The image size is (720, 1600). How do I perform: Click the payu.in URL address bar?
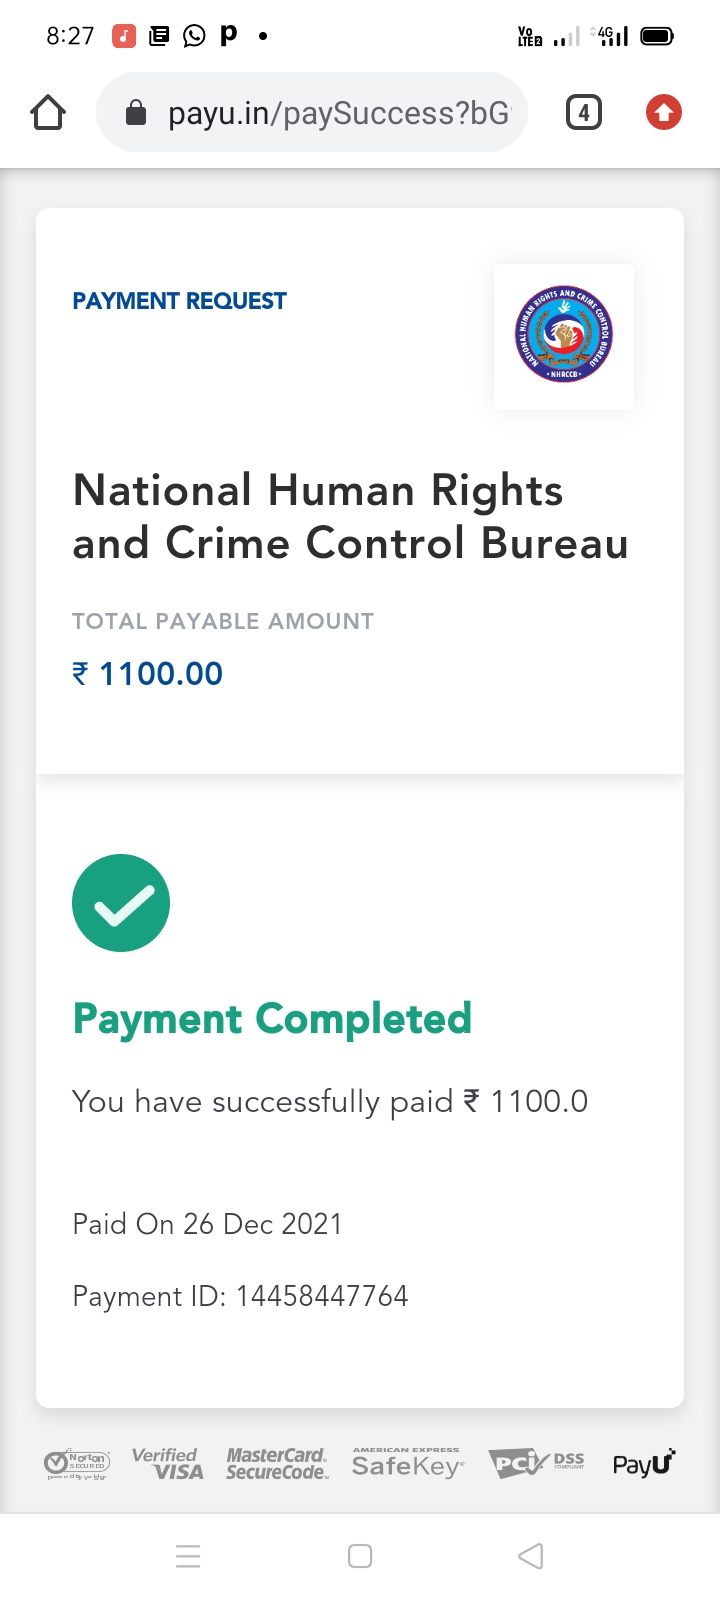click(338, 113)
